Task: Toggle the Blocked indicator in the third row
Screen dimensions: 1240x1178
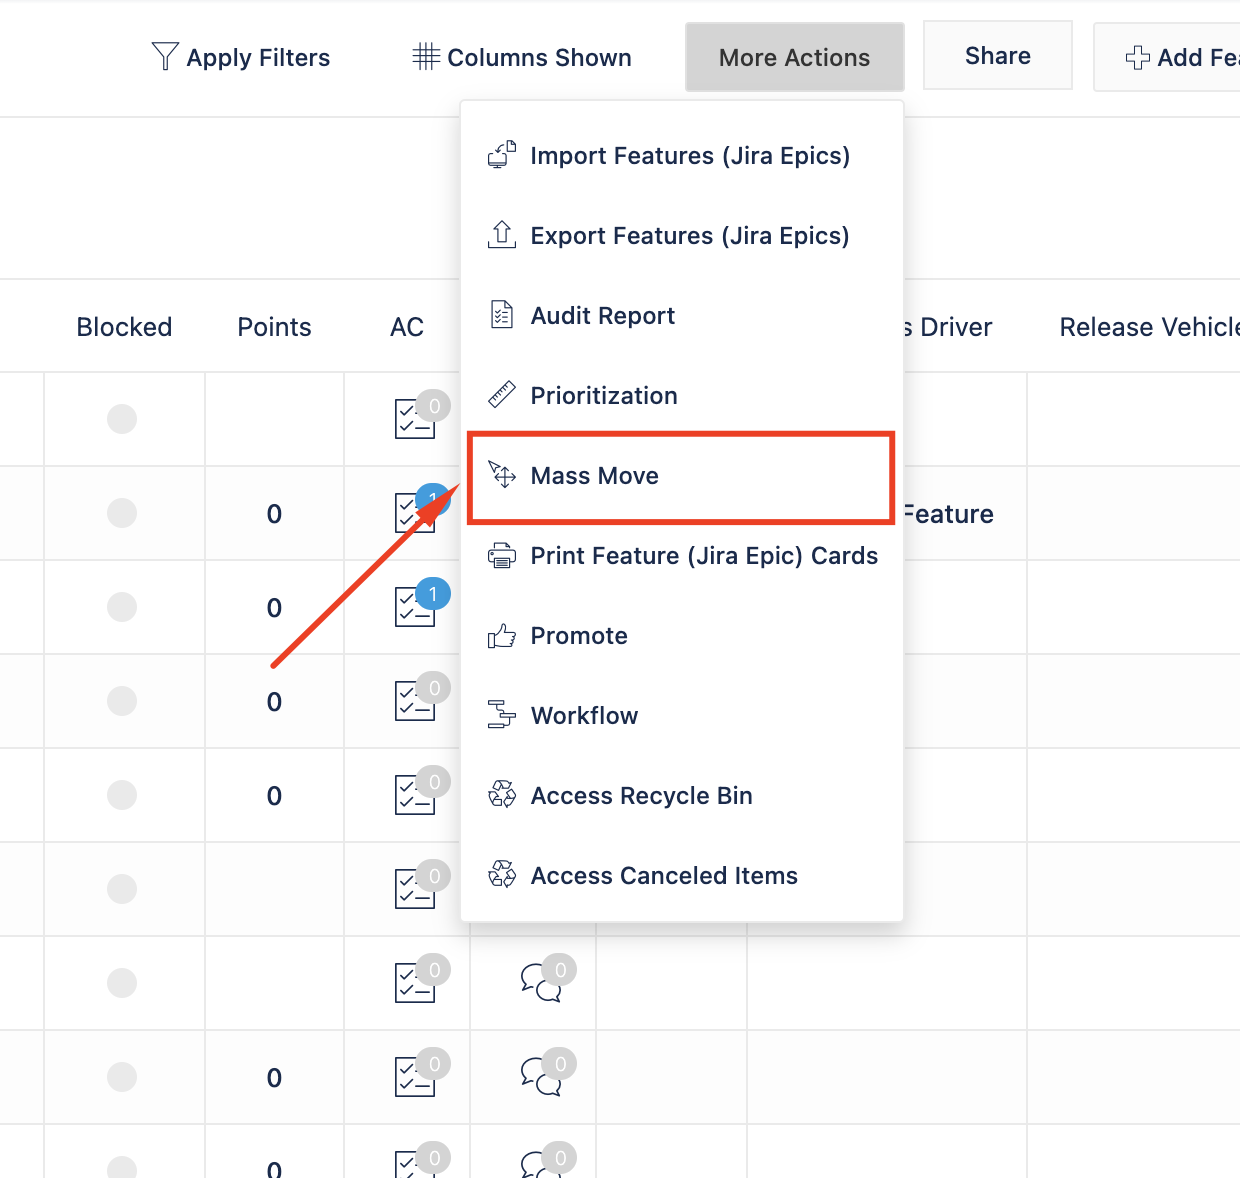Action: point(122,607)
